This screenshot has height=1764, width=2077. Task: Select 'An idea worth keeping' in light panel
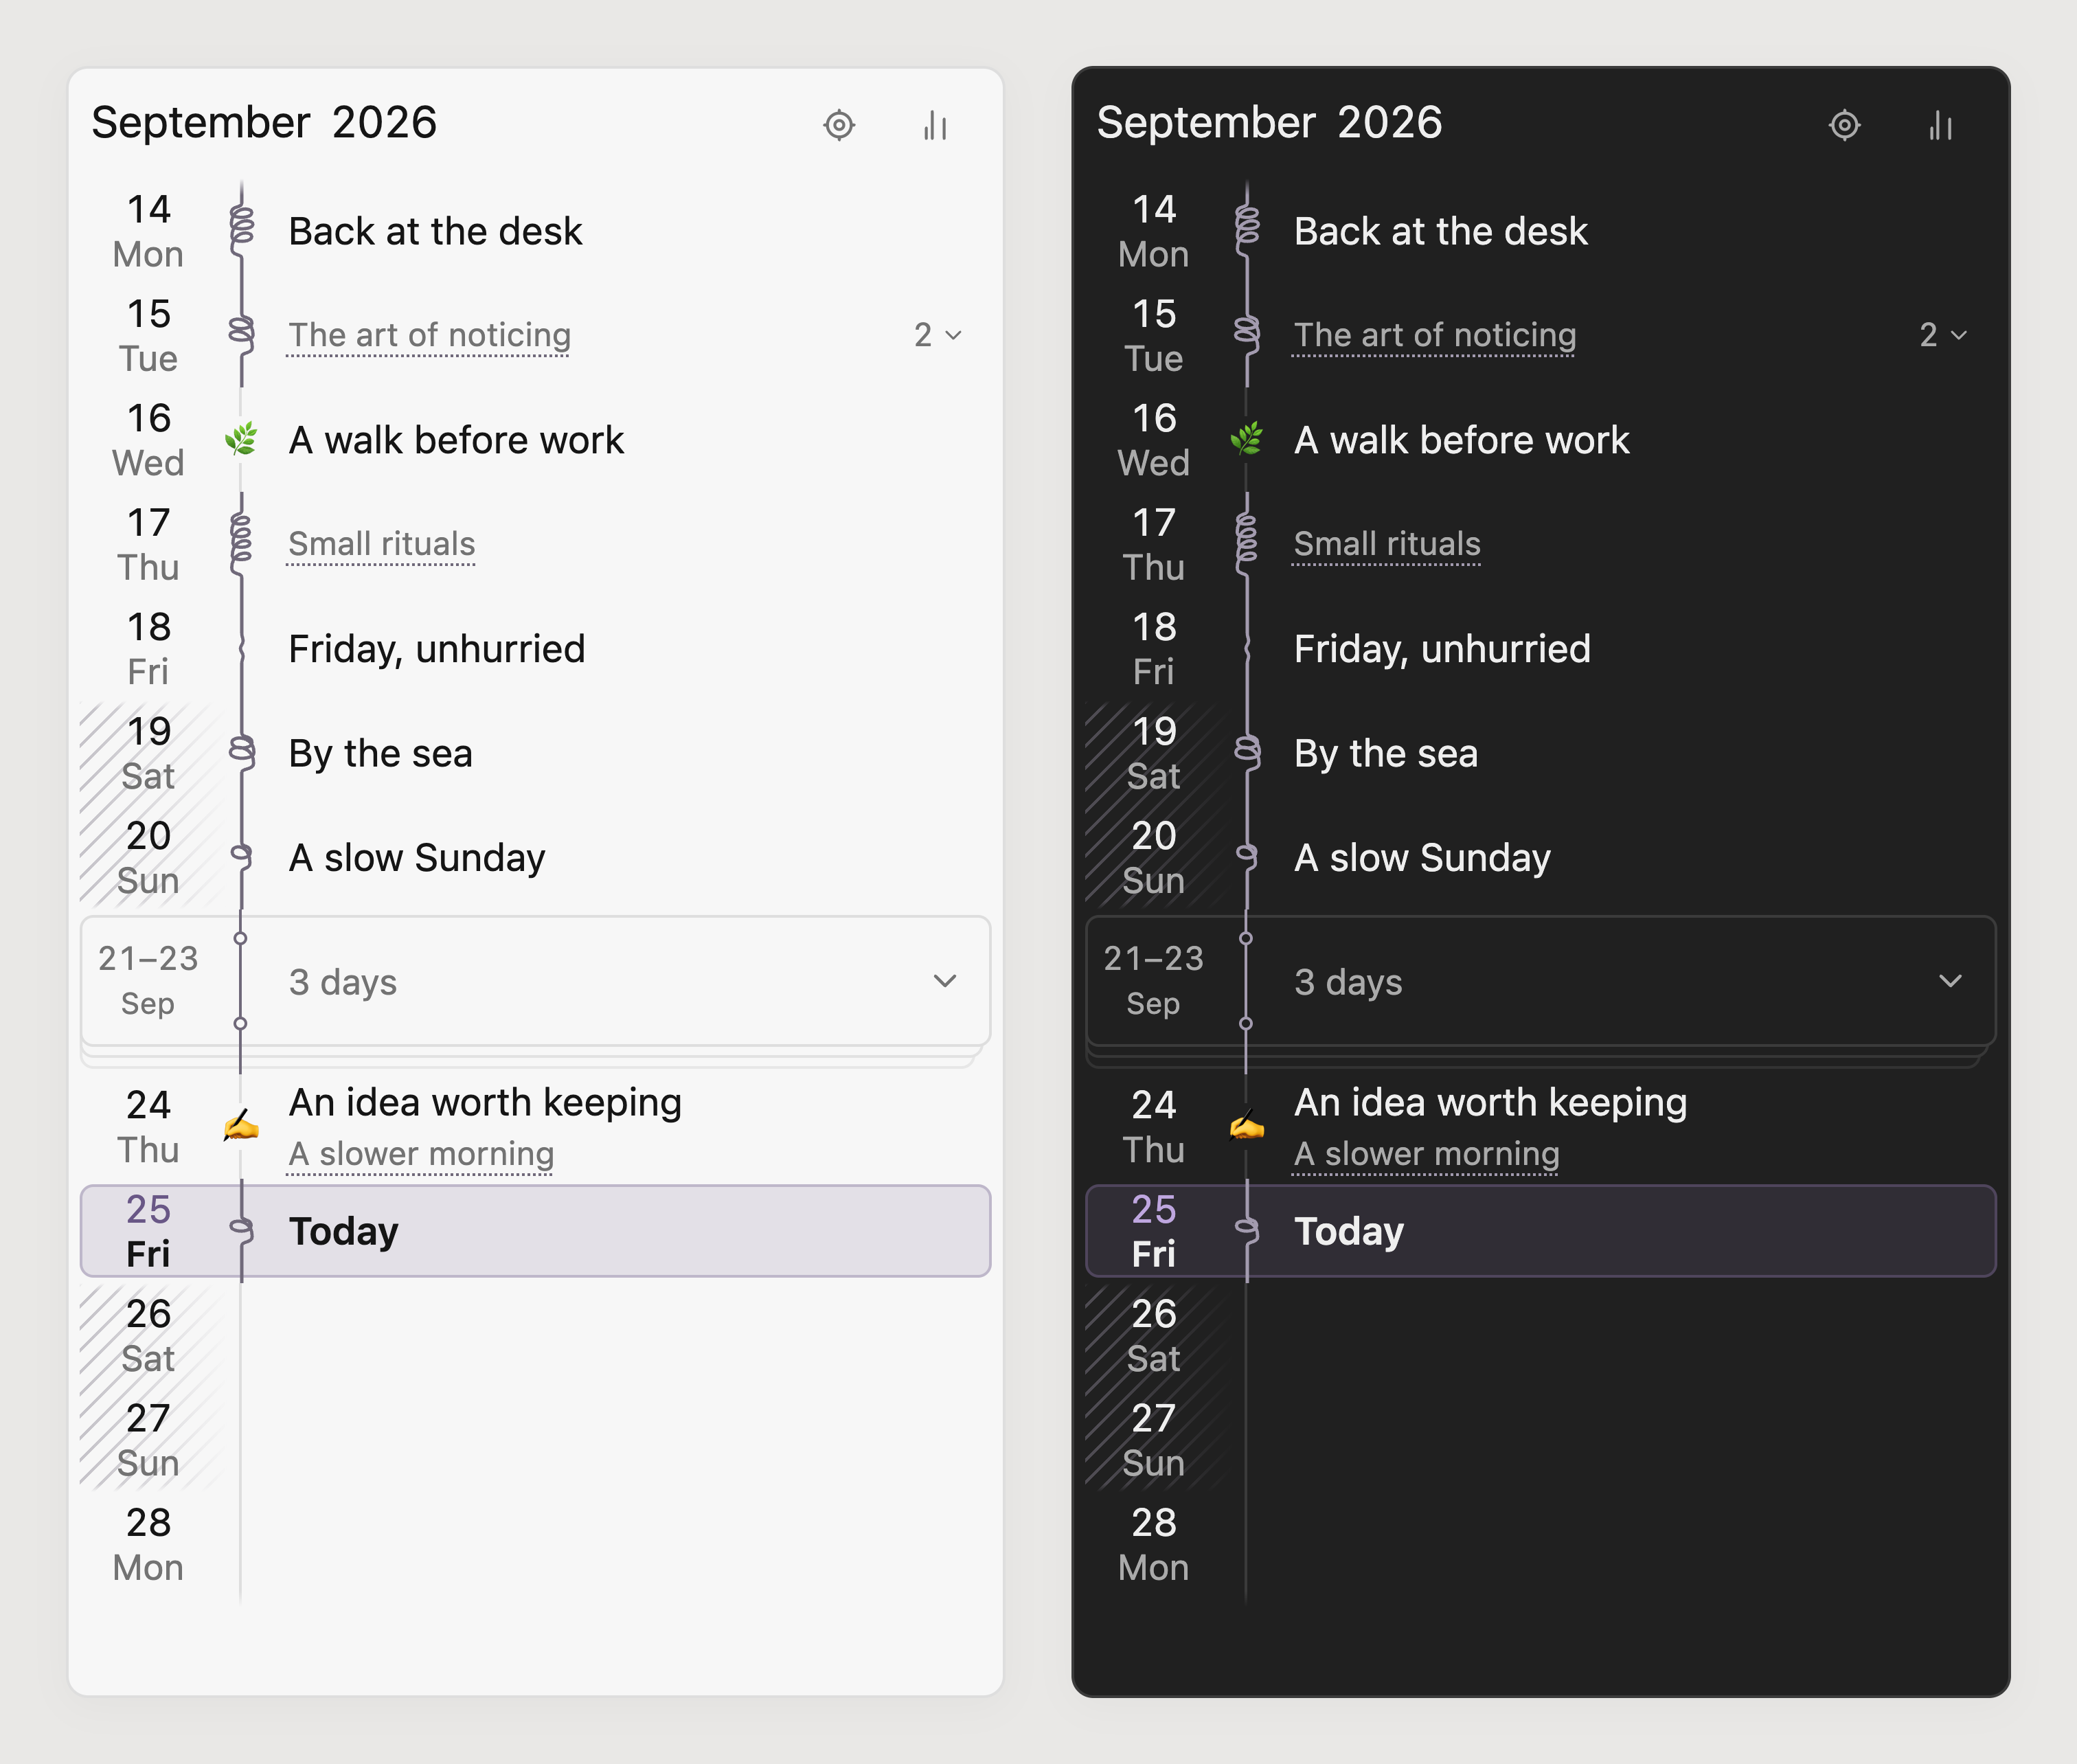pos(485,1102)
